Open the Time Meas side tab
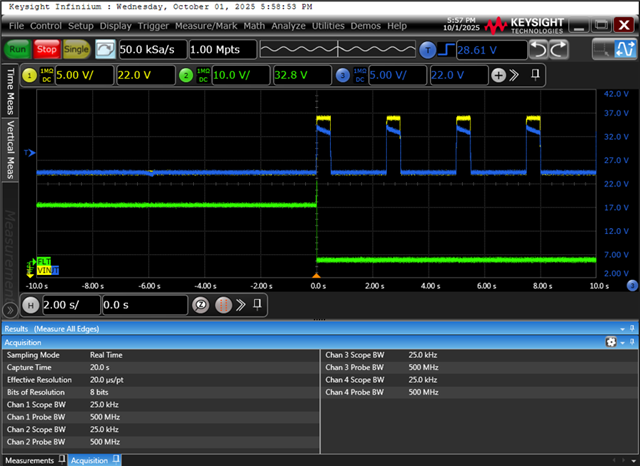 click(10, 91)
